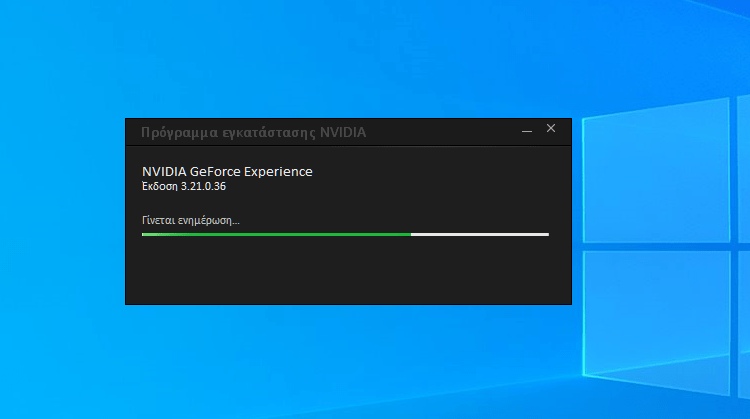Close the NVIDIA installer window
This screenshot has height=419, width=750.
pos(551,128)
